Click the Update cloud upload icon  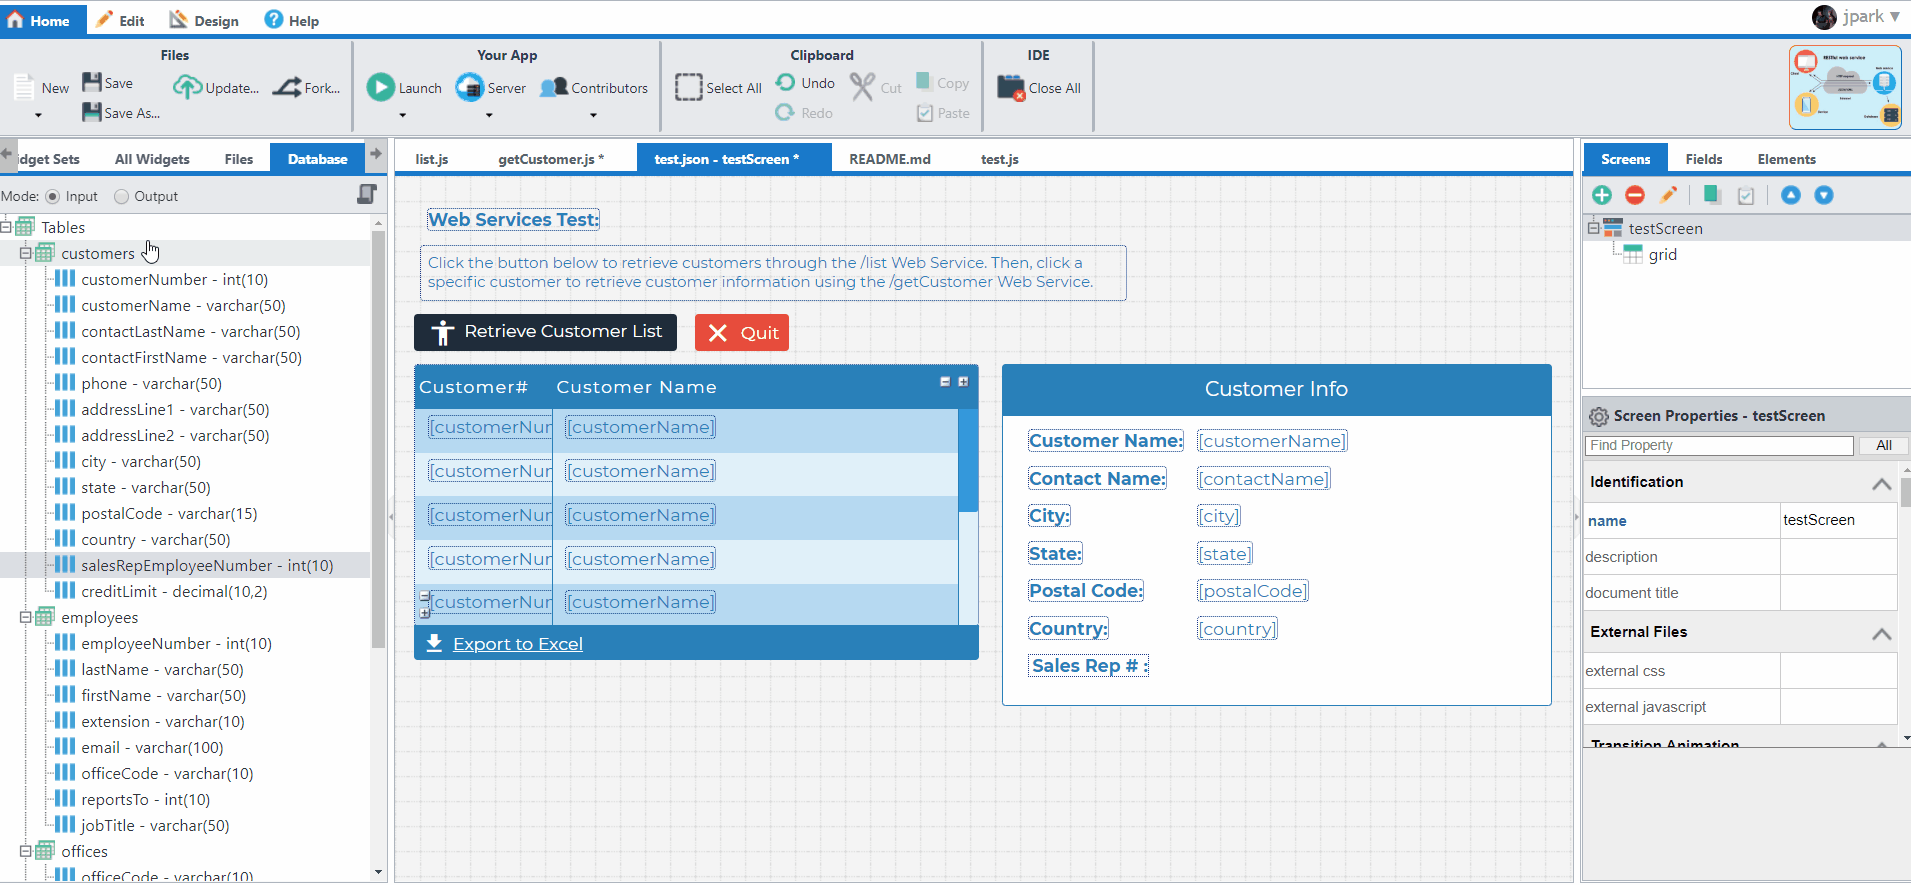point(187,87)
